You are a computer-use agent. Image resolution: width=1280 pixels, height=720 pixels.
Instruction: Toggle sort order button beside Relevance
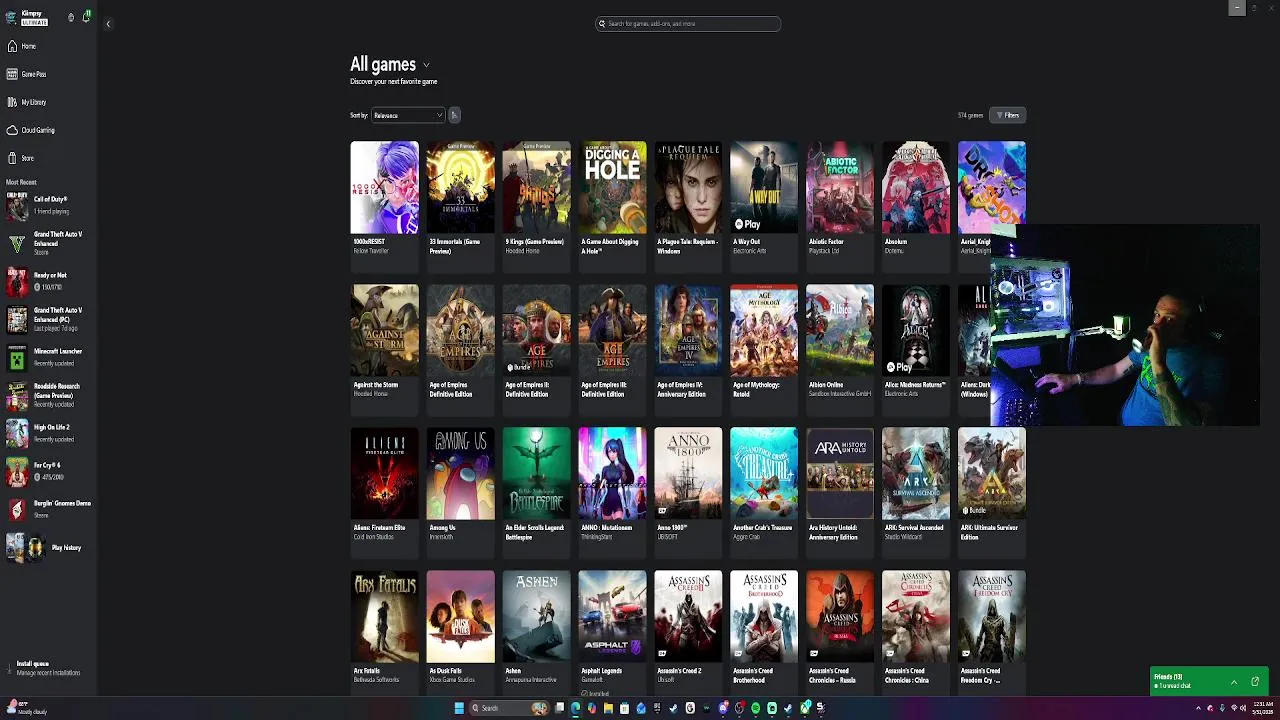[454, 115]
